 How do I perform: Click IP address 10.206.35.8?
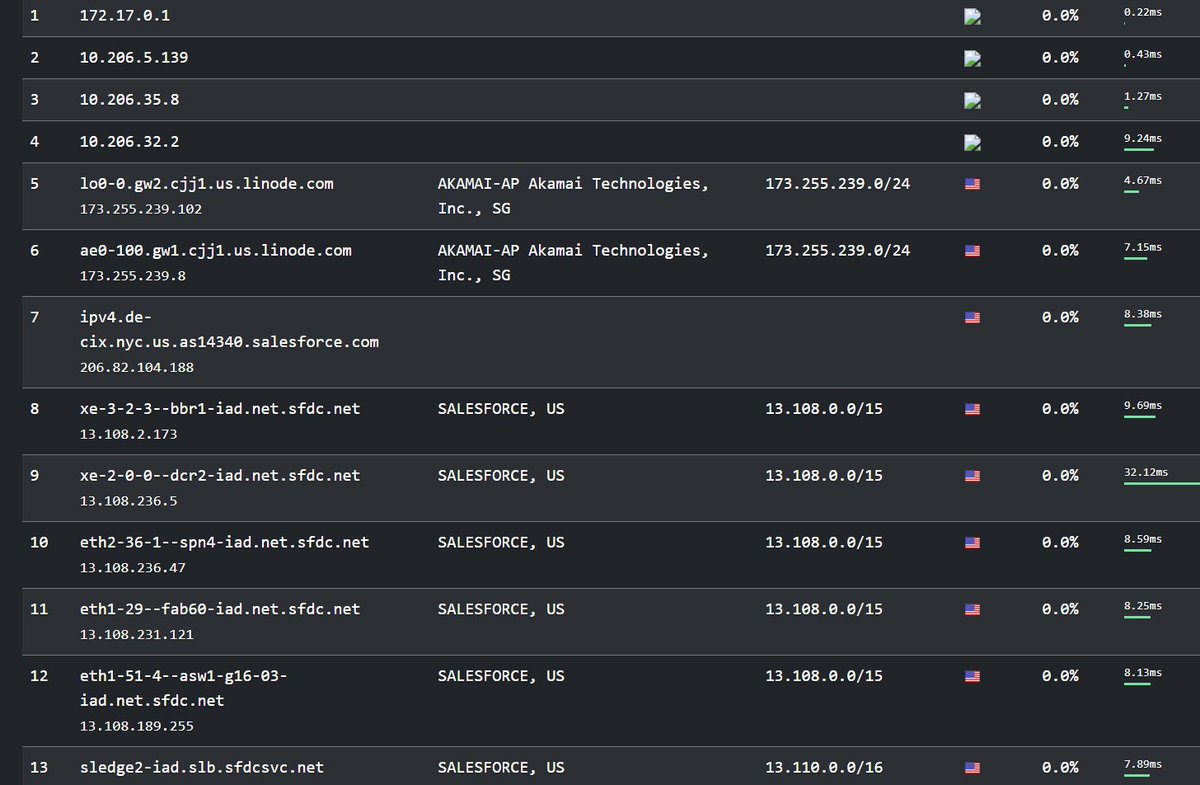coord(130,100)
